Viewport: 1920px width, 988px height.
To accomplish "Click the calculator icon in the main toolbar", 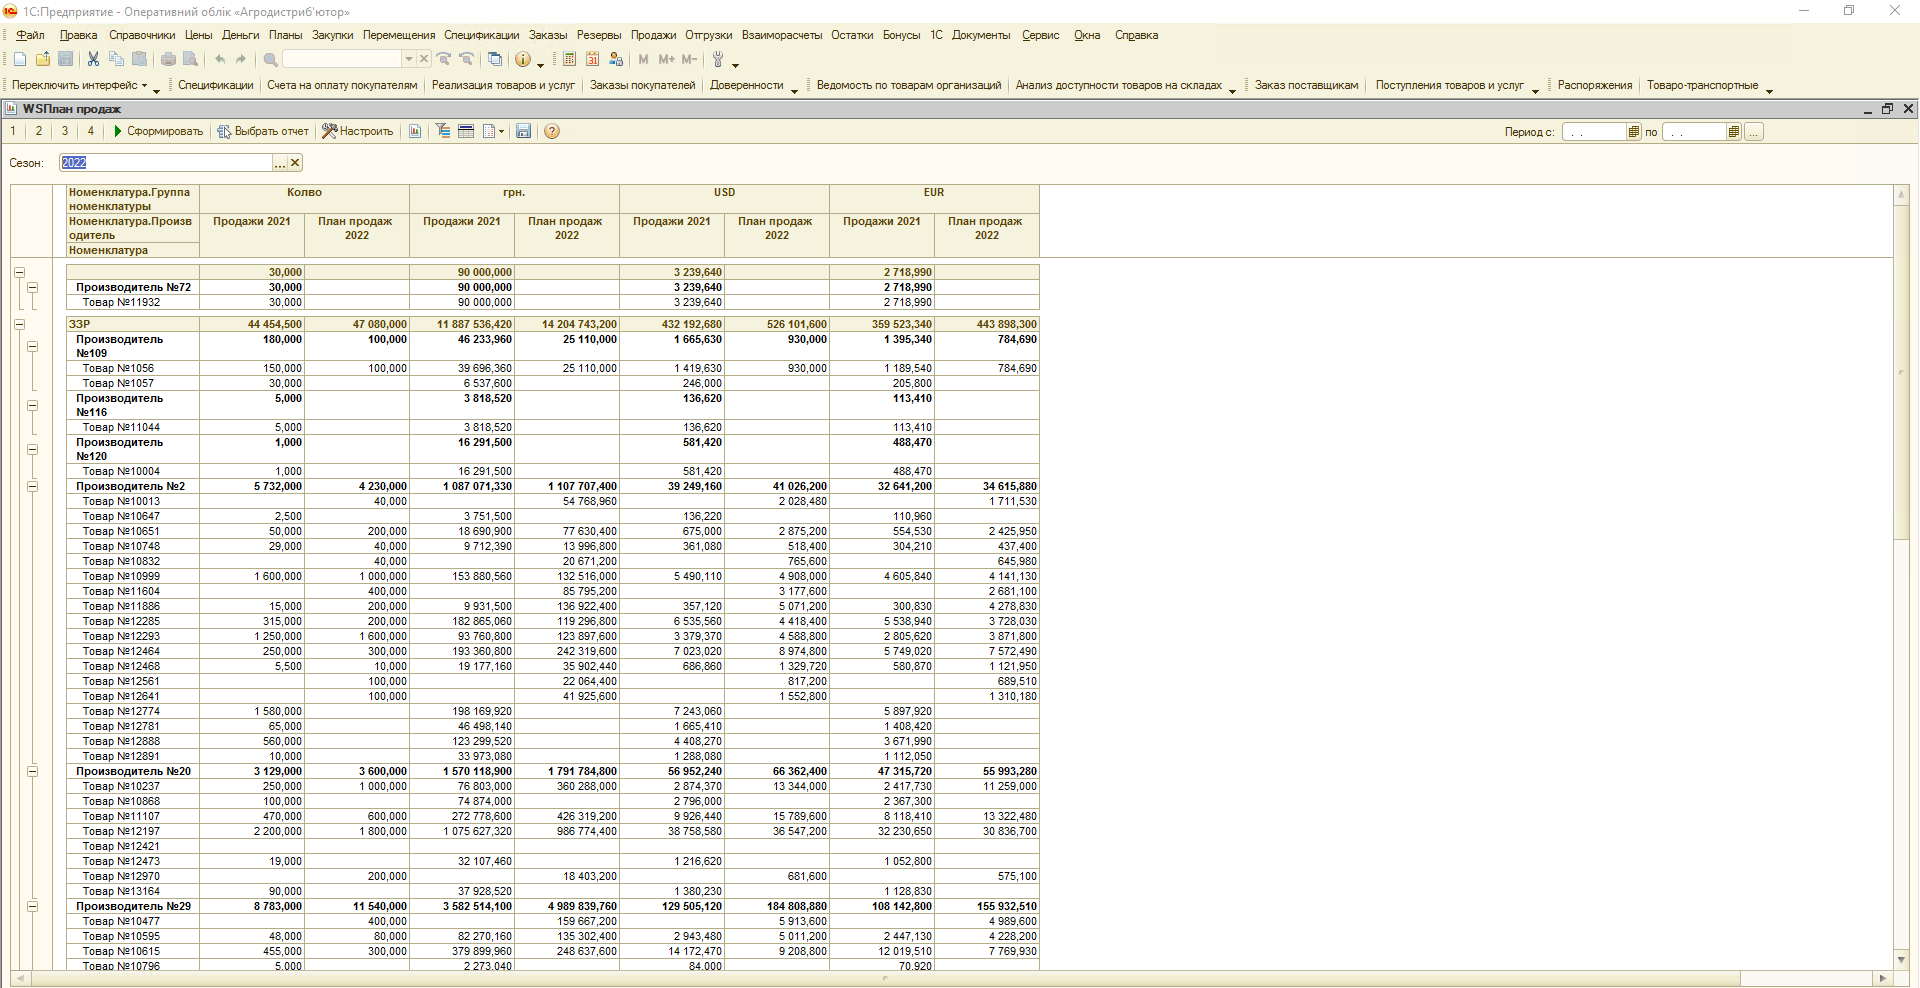I will pyautogui.click(x=569, y=60).
